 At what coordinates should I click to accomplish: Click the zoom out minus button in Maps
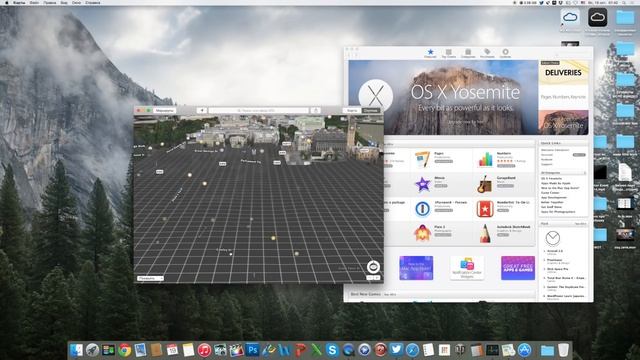click(x=370, y=278)
